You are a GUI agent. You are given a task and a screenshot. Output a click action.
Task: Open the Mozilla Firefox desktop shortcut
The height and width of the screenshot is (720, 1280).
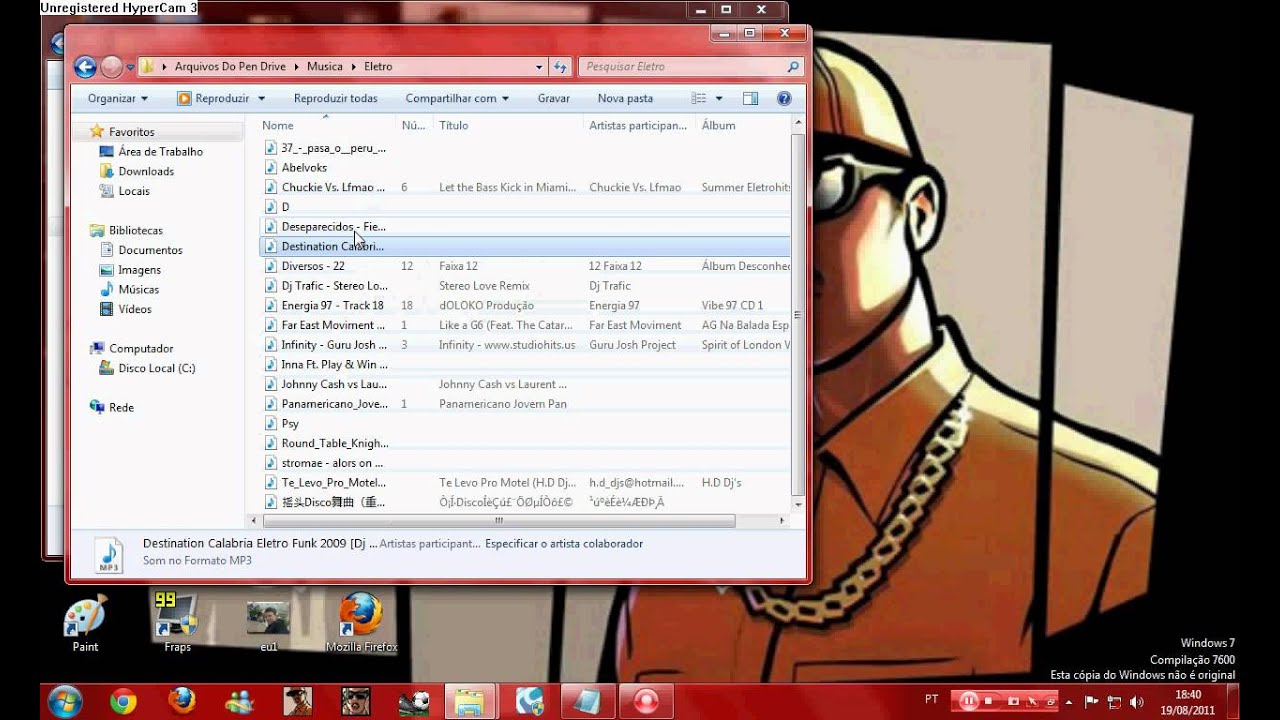[x=361, y=622]
